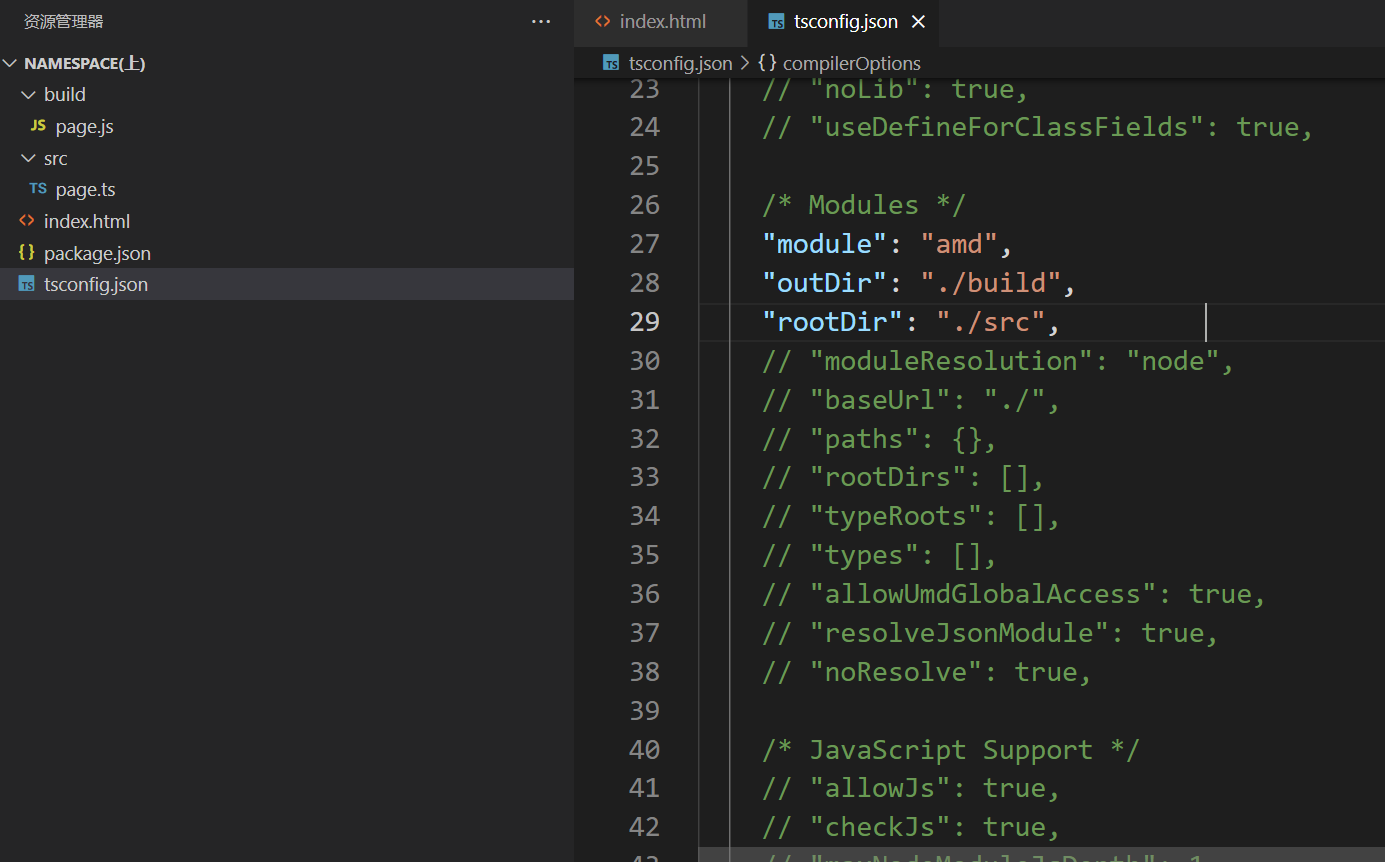Collapse the build folder chevron
The image size is (1385, 862).
point(28,94)
